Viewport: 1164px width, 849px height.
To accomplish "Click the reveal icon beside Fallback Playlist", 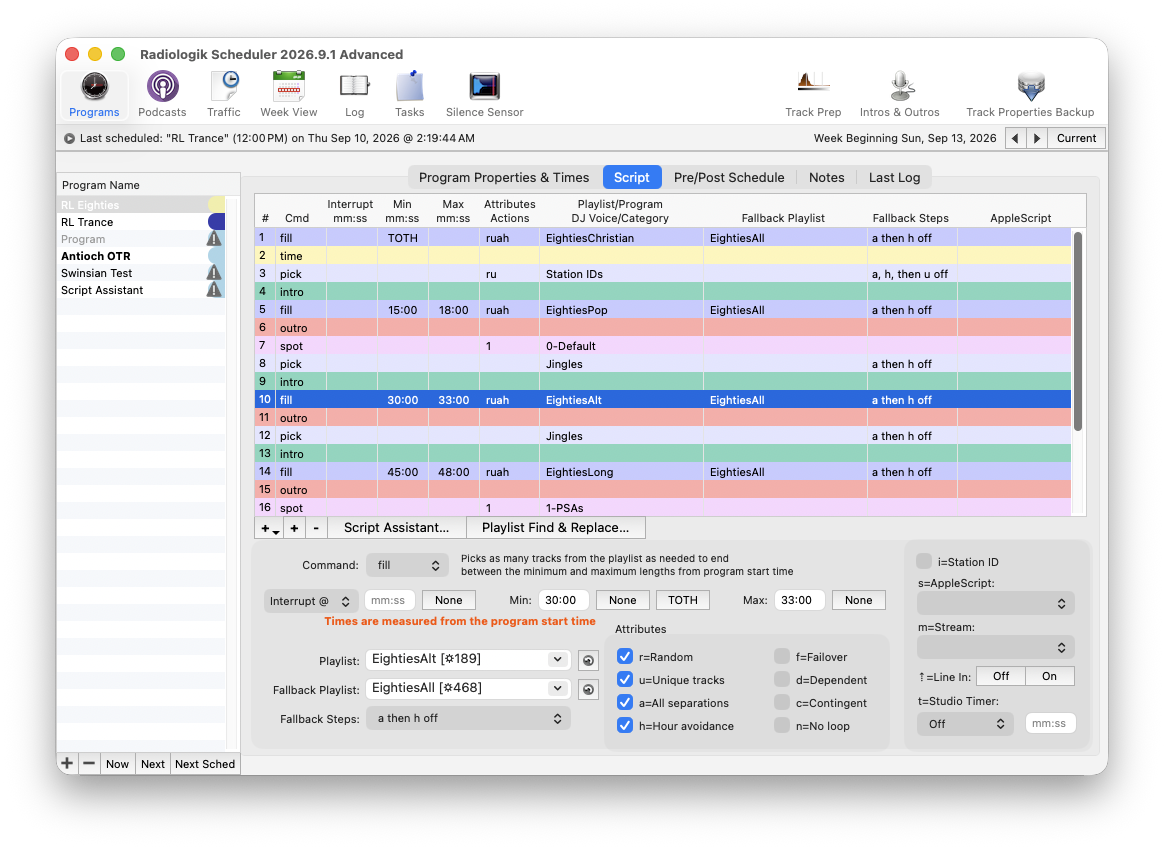I will pyautogui.click(x=588, y=689).
